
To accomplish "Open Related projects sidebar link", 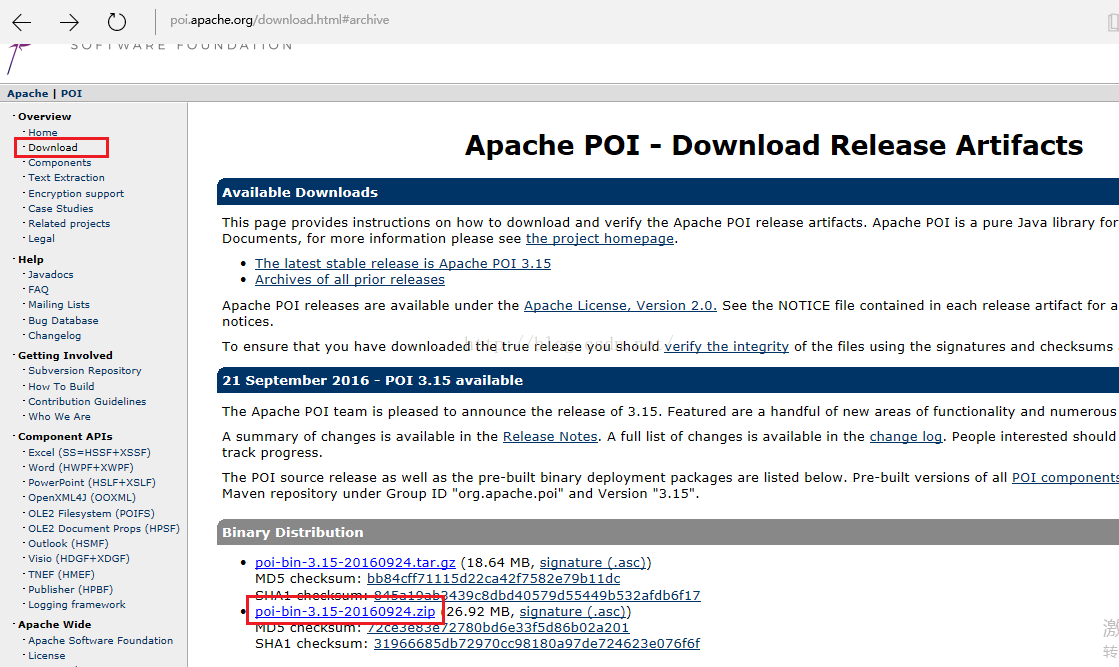I will click(69, 223).
